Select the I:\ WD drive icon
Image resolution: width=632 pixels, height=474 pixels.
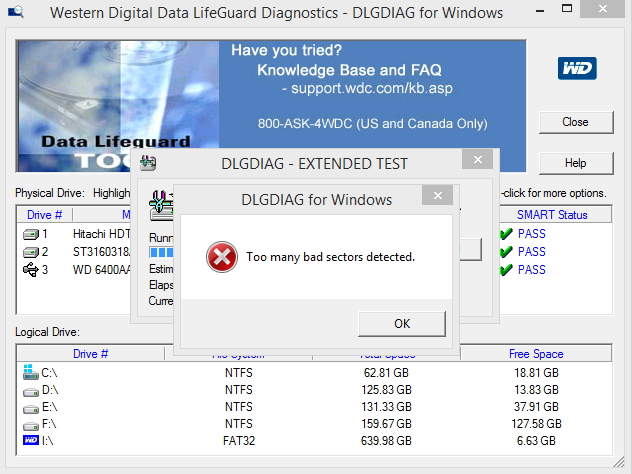31,440
